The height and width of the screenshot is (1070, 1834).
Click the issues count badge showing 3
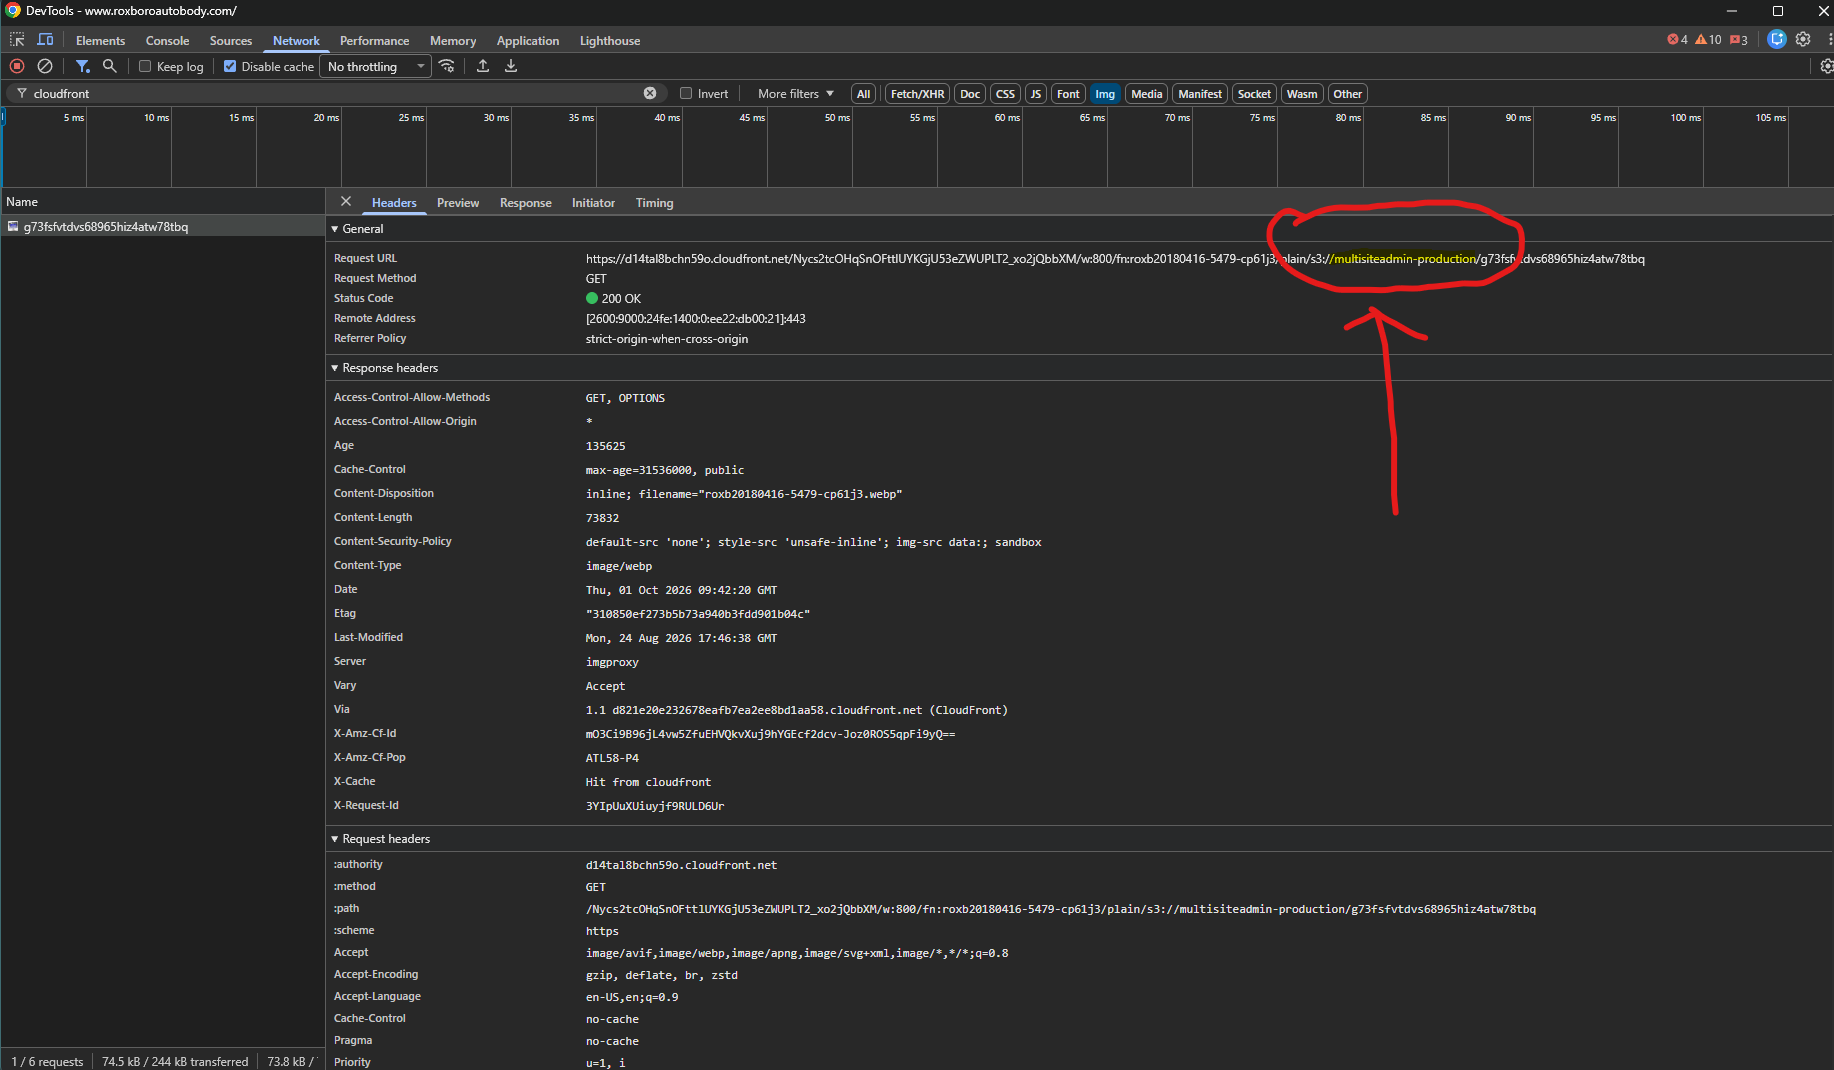click(x=1738, y=40)
